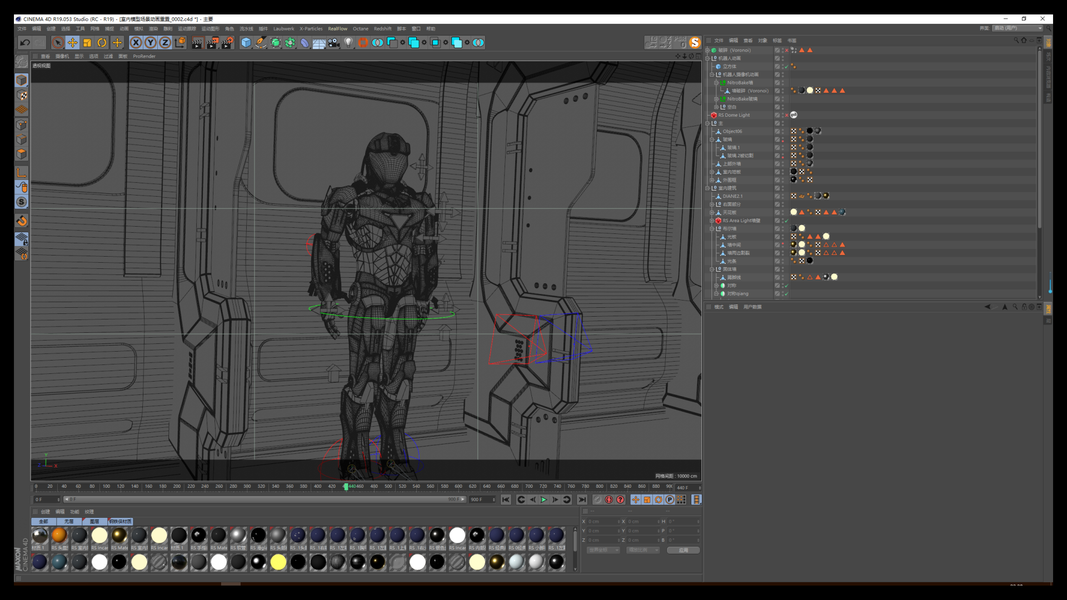
Task: Add a light bulb object
Action: click(348, 43)
